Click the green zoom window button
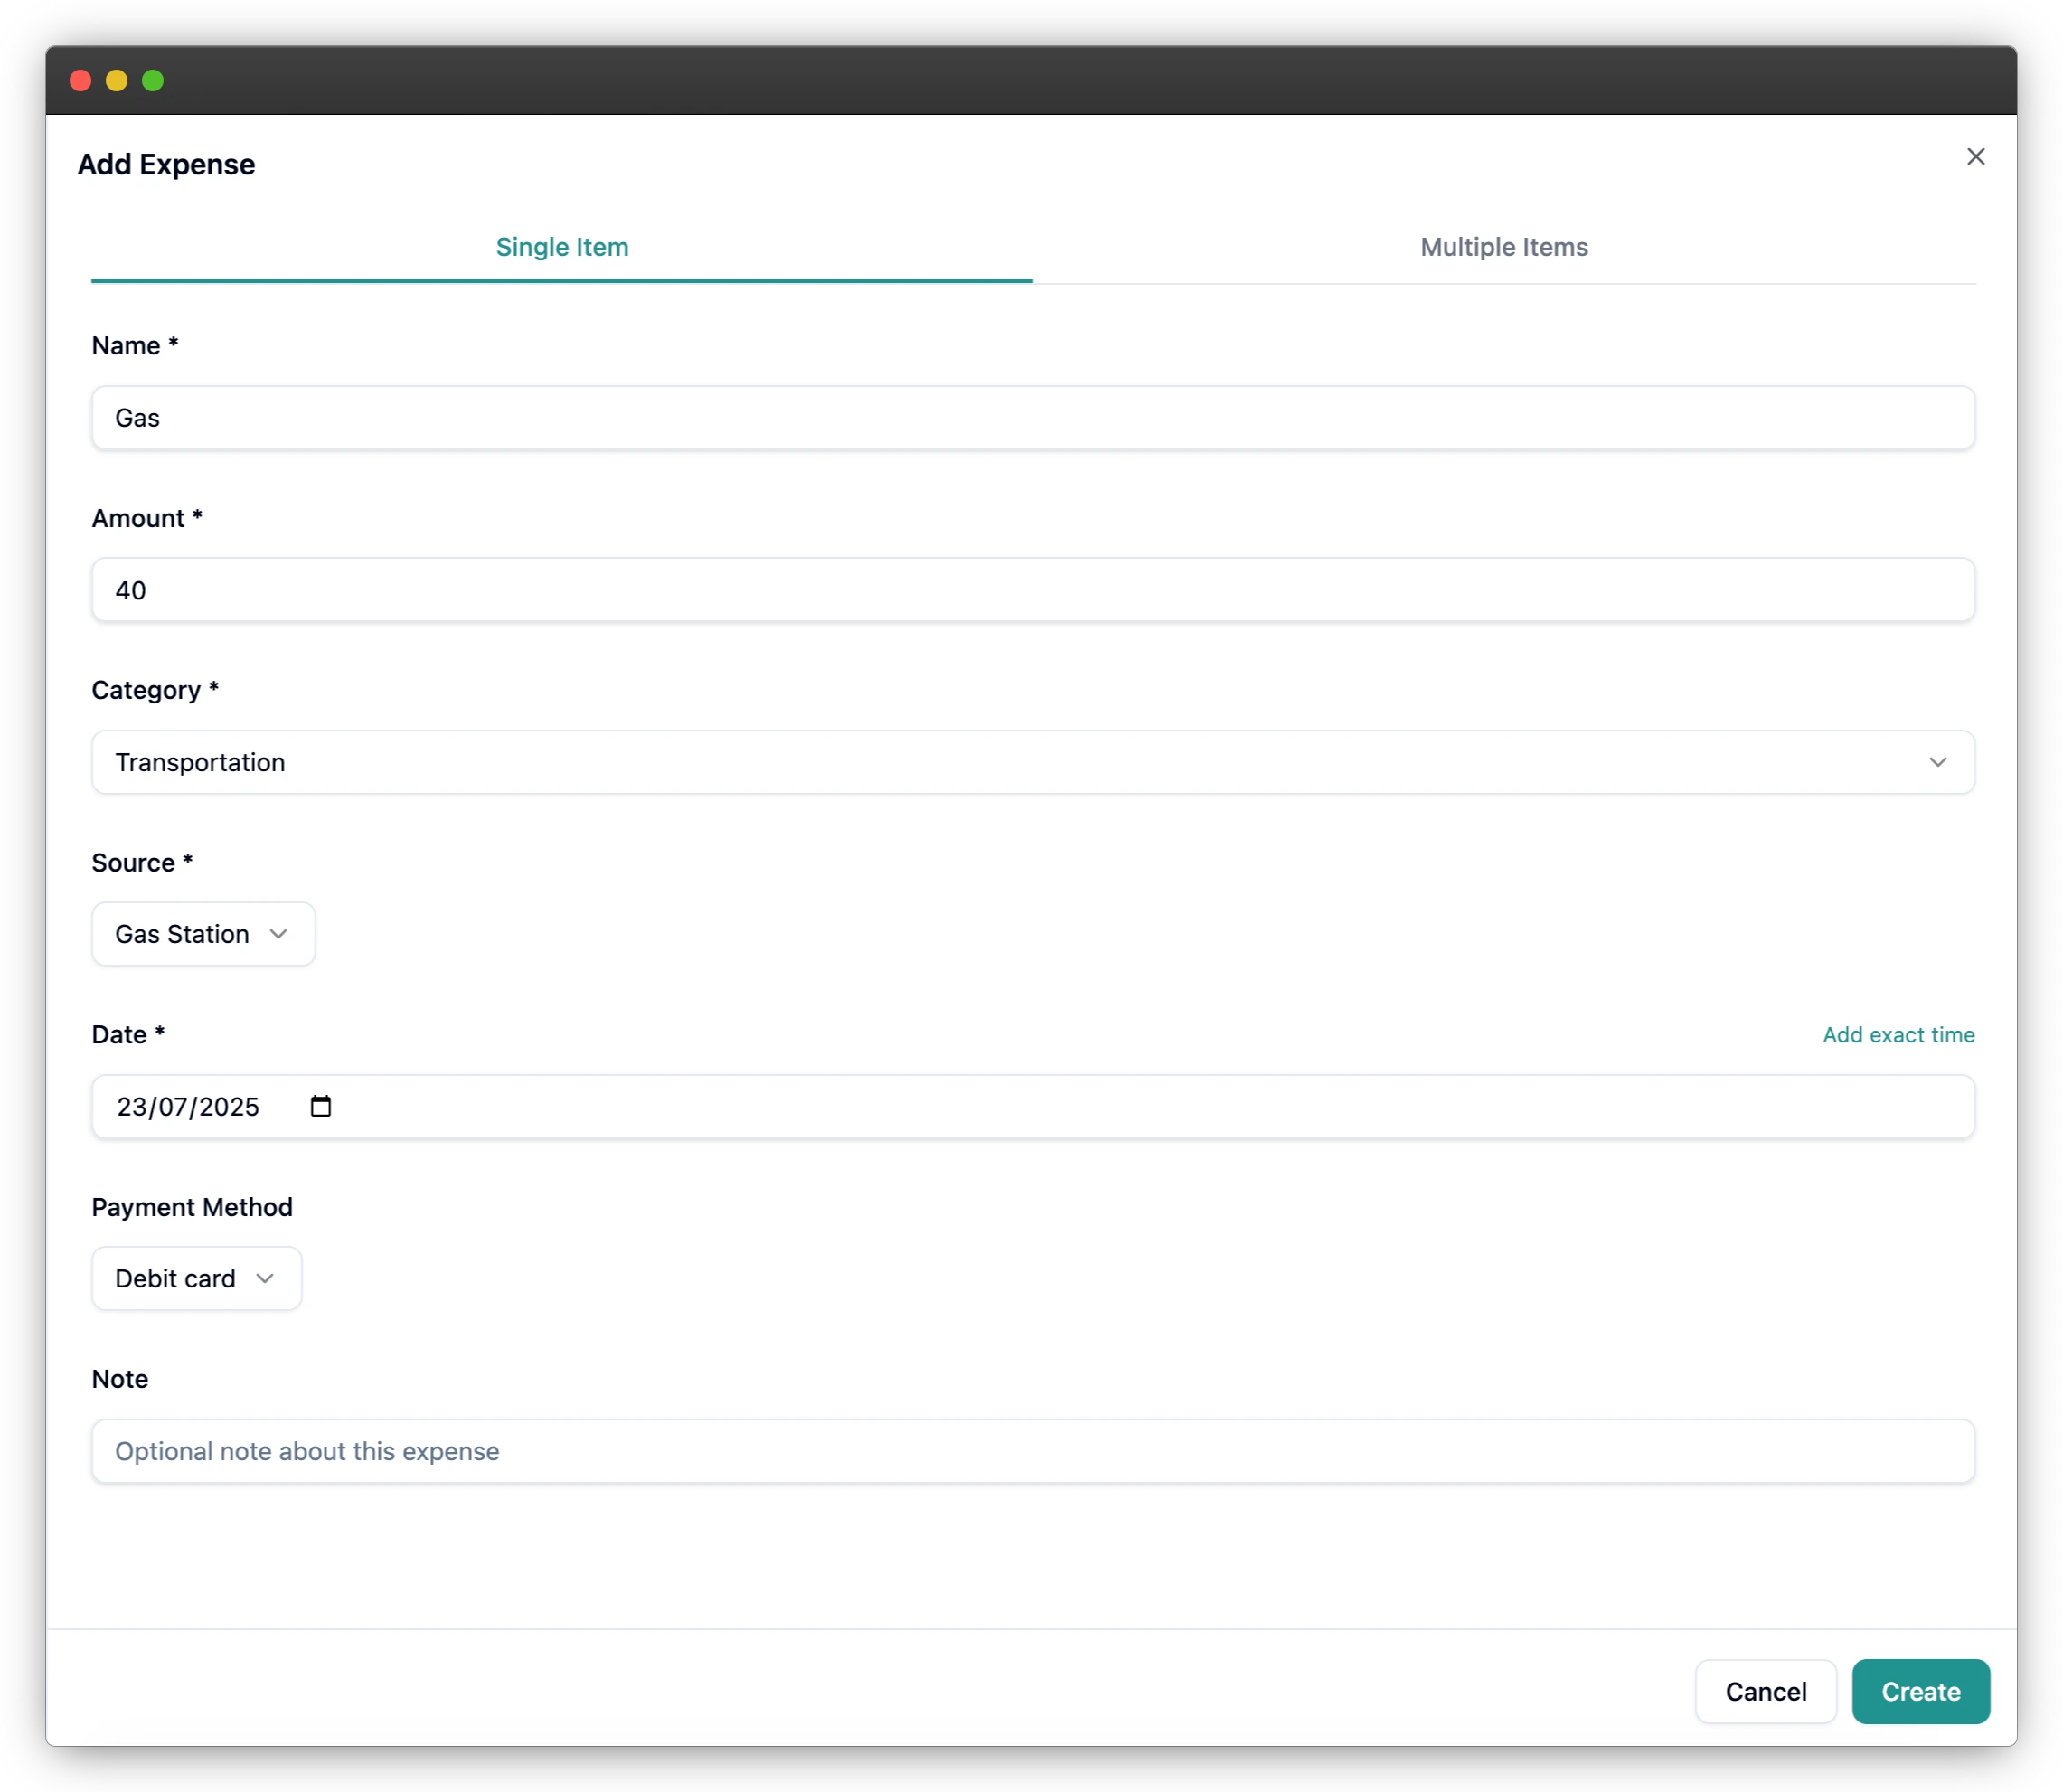The height and width of the screenshot is (1792, 2063). click(152, 81)
